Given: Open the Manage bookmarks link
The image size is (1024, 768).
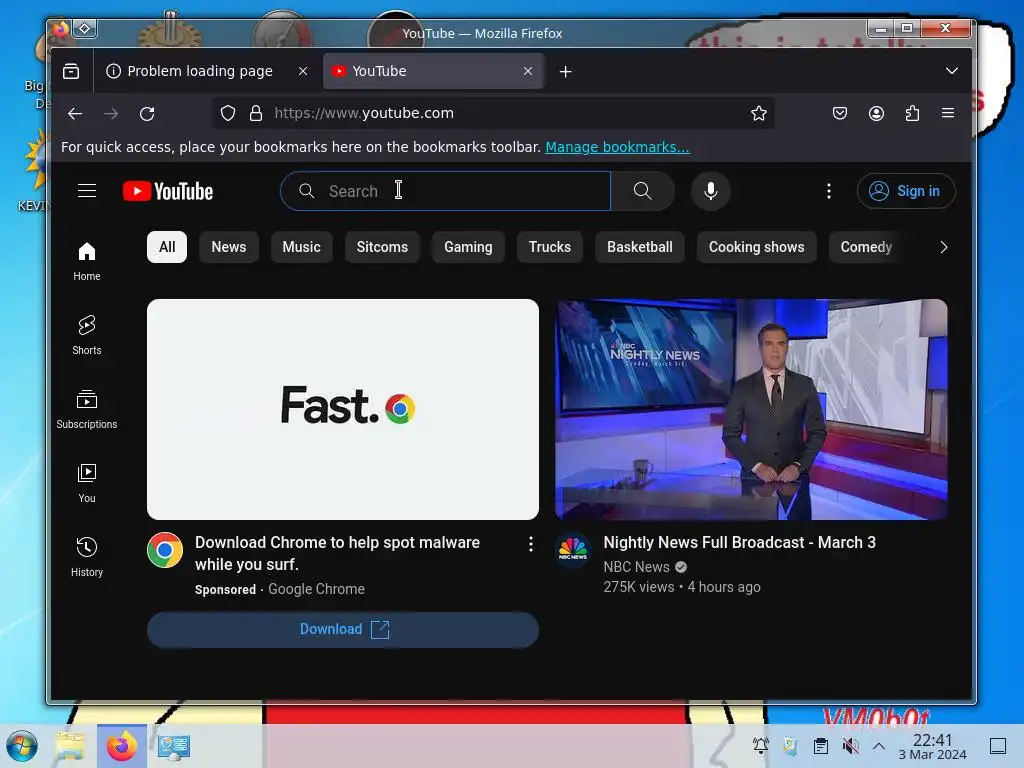Looking at the screenshot, I should point(617,147).
